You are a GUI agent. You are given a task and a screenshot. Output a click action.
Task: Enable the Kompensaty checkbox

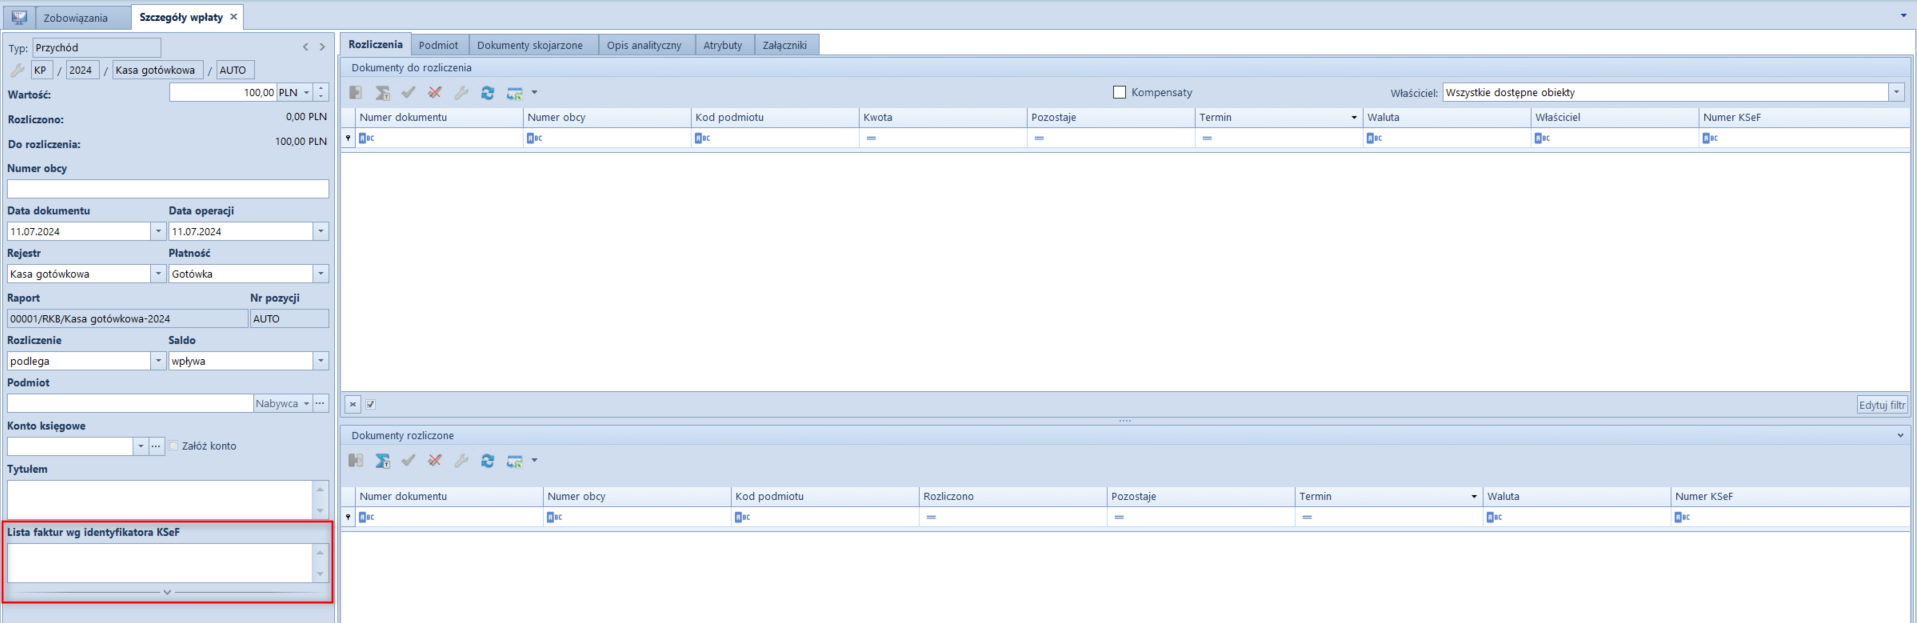tap(1119, 92)
